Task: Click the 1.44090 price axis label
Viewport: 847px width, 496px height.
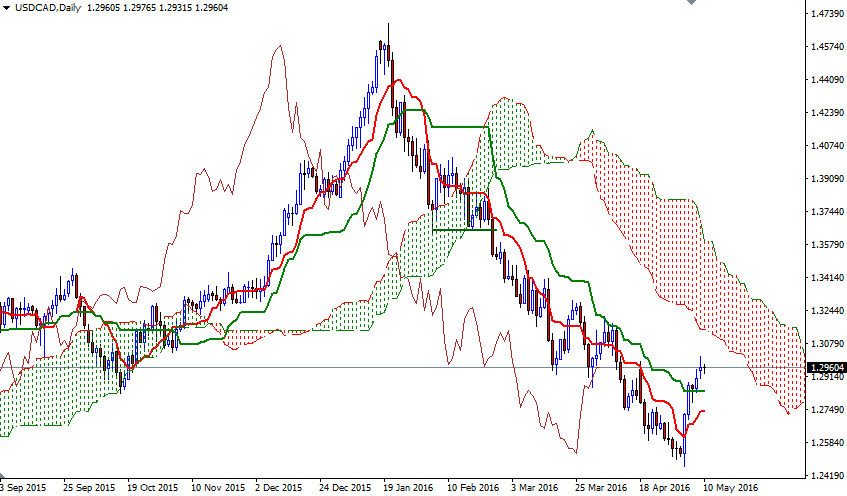Action: (827, 80)
